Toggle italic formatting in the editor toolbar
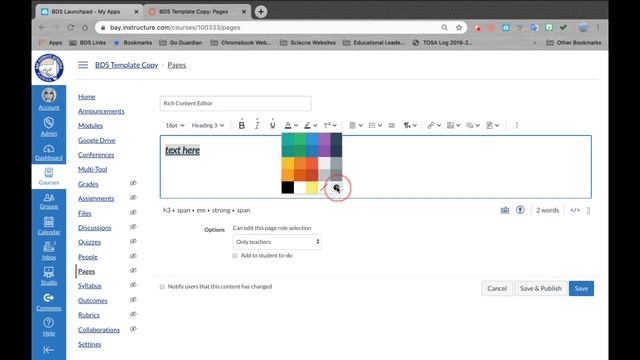The height and width of the screenshot is (360, 640). click(x=257, y=125)
